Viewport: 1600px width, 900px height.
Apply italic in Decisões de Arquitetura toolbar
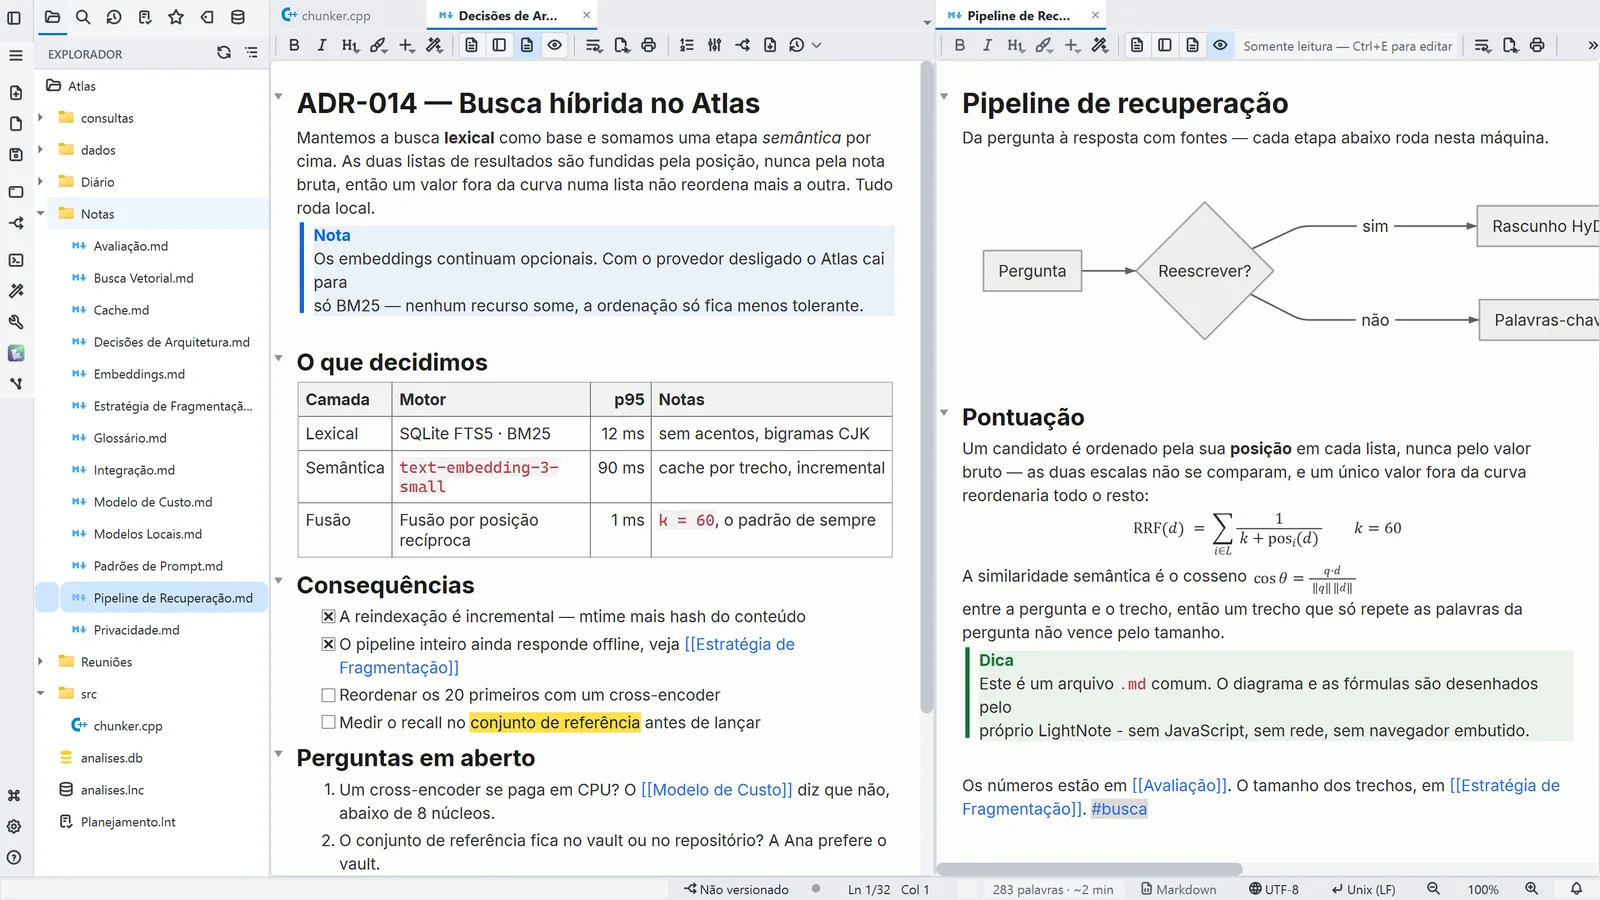321,45
